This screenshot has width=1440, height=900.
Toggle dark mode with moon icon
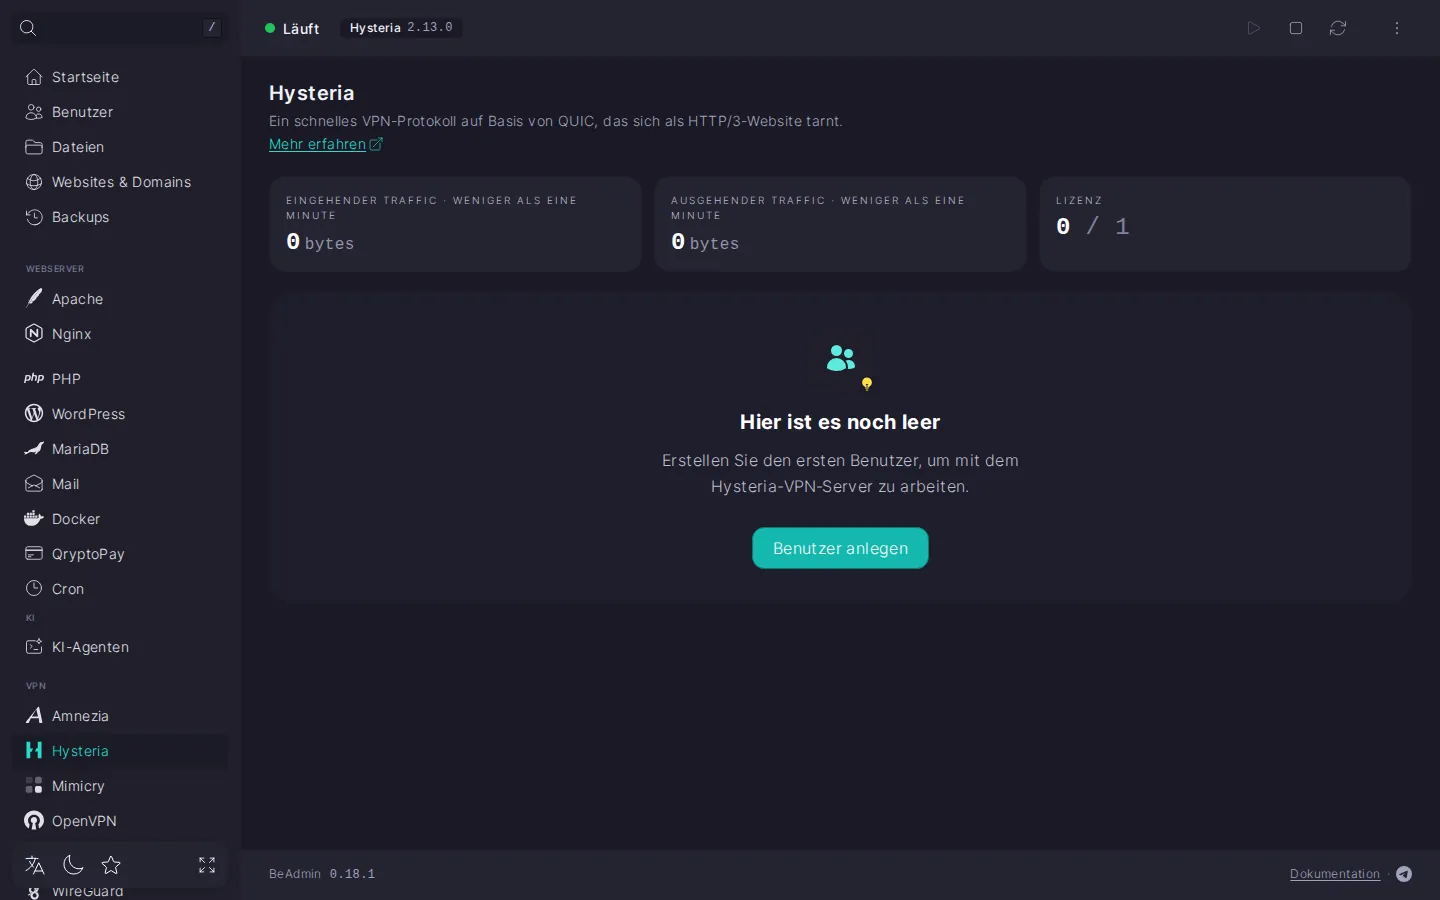tap(73, 865)
